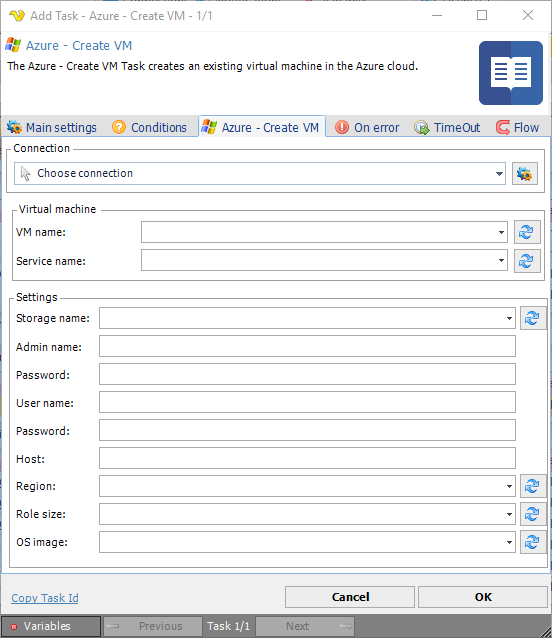Open the connection settings gear icon
Image resolution: width=552 pixels, height=638 pixels.
tap(524, 174)
